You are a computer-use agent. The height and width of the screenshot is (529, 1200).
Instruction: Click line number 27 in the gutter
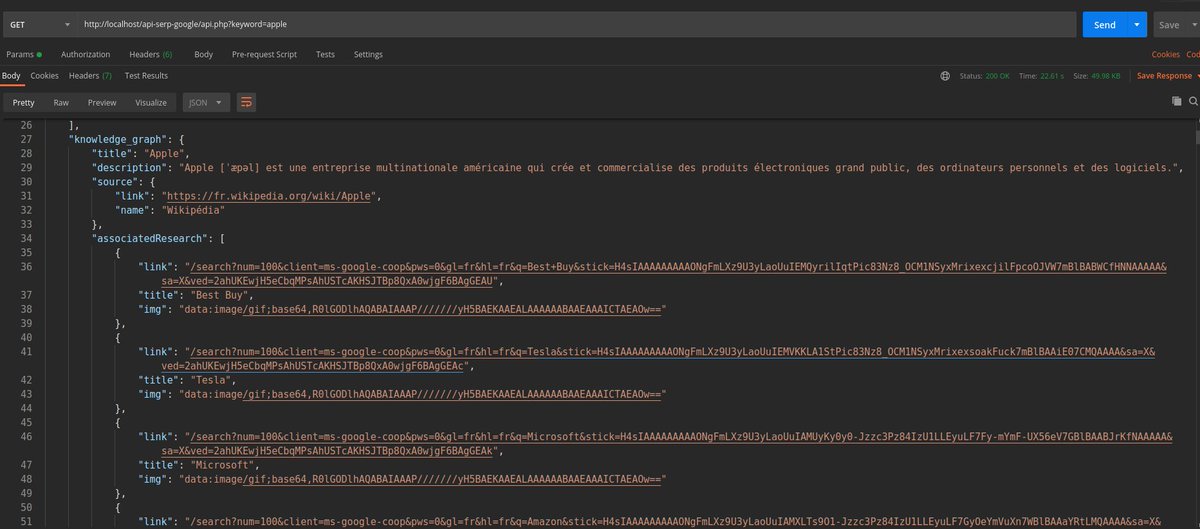tap(26, 139)
